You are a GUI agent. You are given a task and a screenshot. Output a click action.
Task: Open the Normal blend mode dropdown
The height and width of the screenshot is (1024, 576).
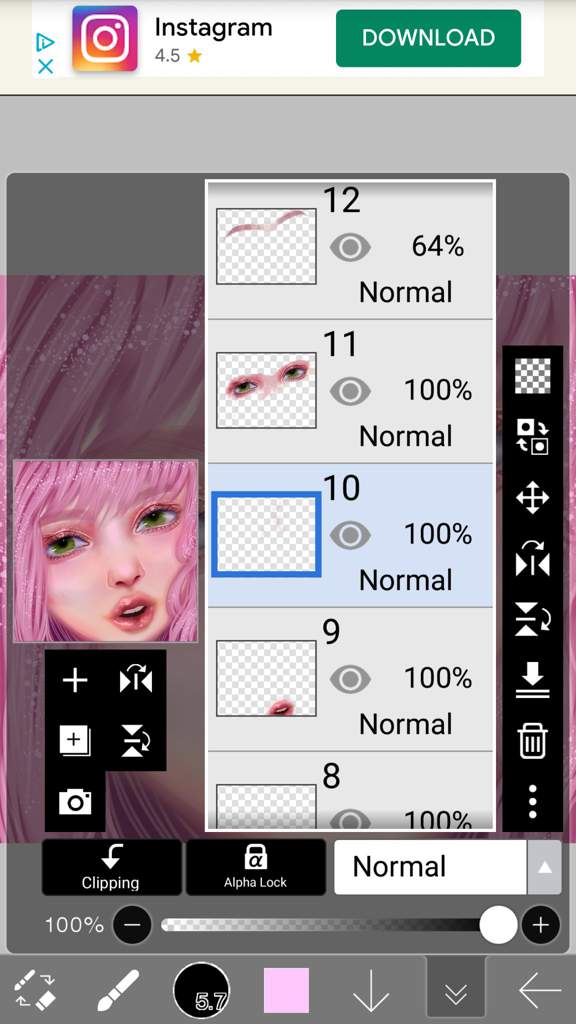coord(430,867)
